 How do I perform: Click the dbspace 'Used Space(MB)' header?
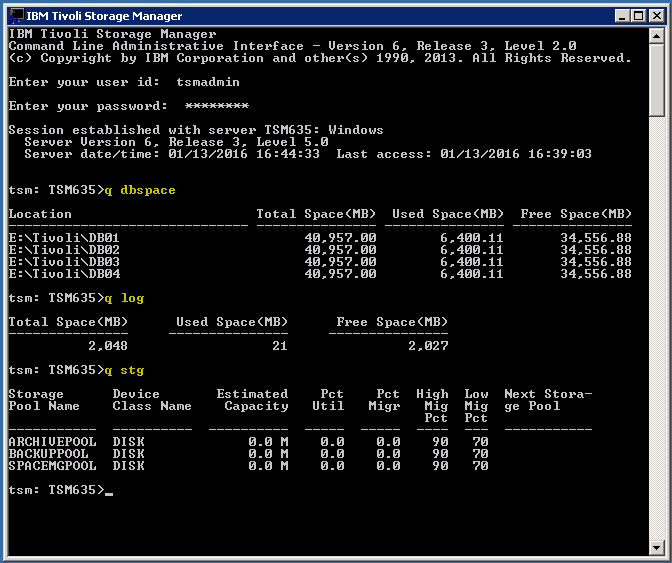coord(447,214)
